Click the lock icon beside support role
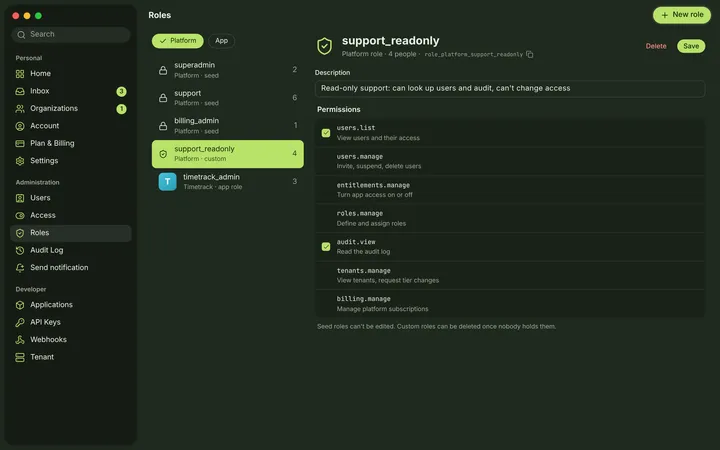 pos(163,98)
